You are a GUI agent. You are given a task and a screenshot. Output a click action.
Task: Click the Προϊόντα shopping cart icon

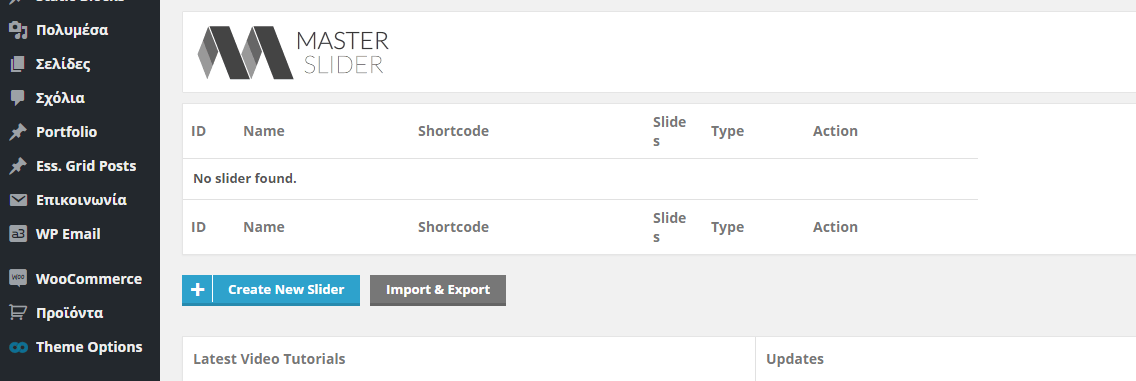18,313
